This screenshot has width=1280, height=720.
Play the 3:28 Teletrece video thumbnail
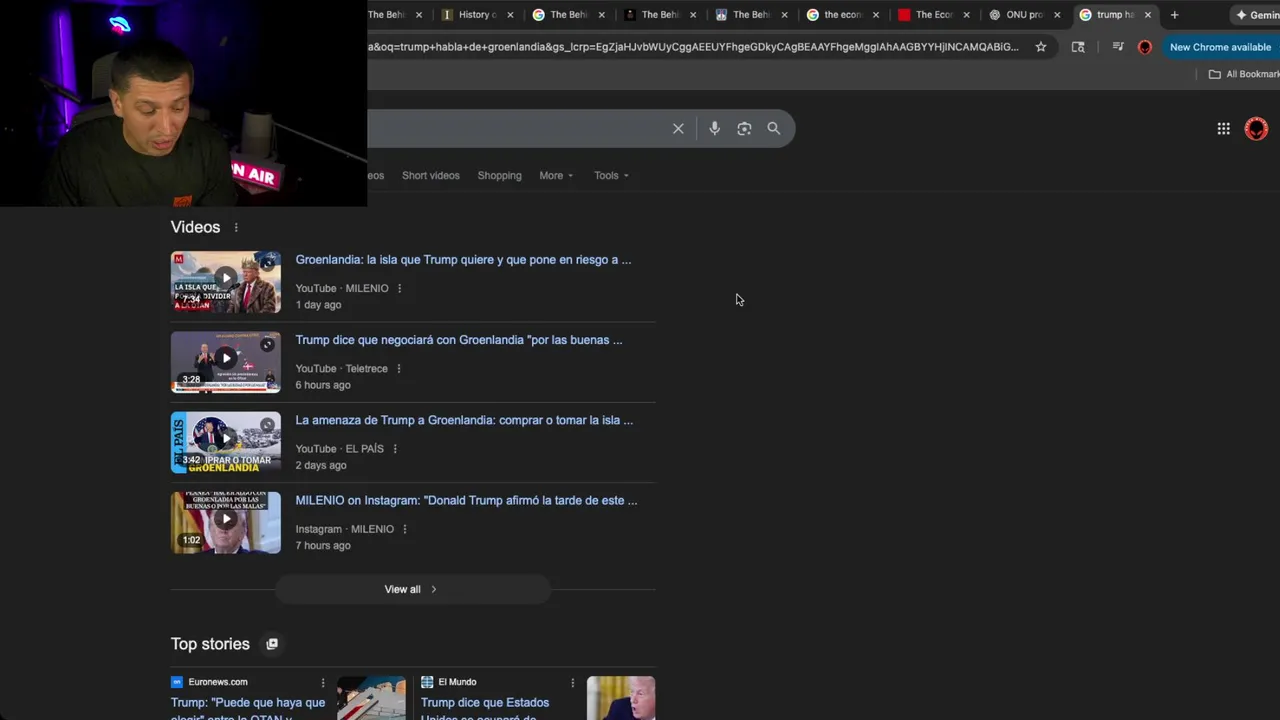coord(226,362)
